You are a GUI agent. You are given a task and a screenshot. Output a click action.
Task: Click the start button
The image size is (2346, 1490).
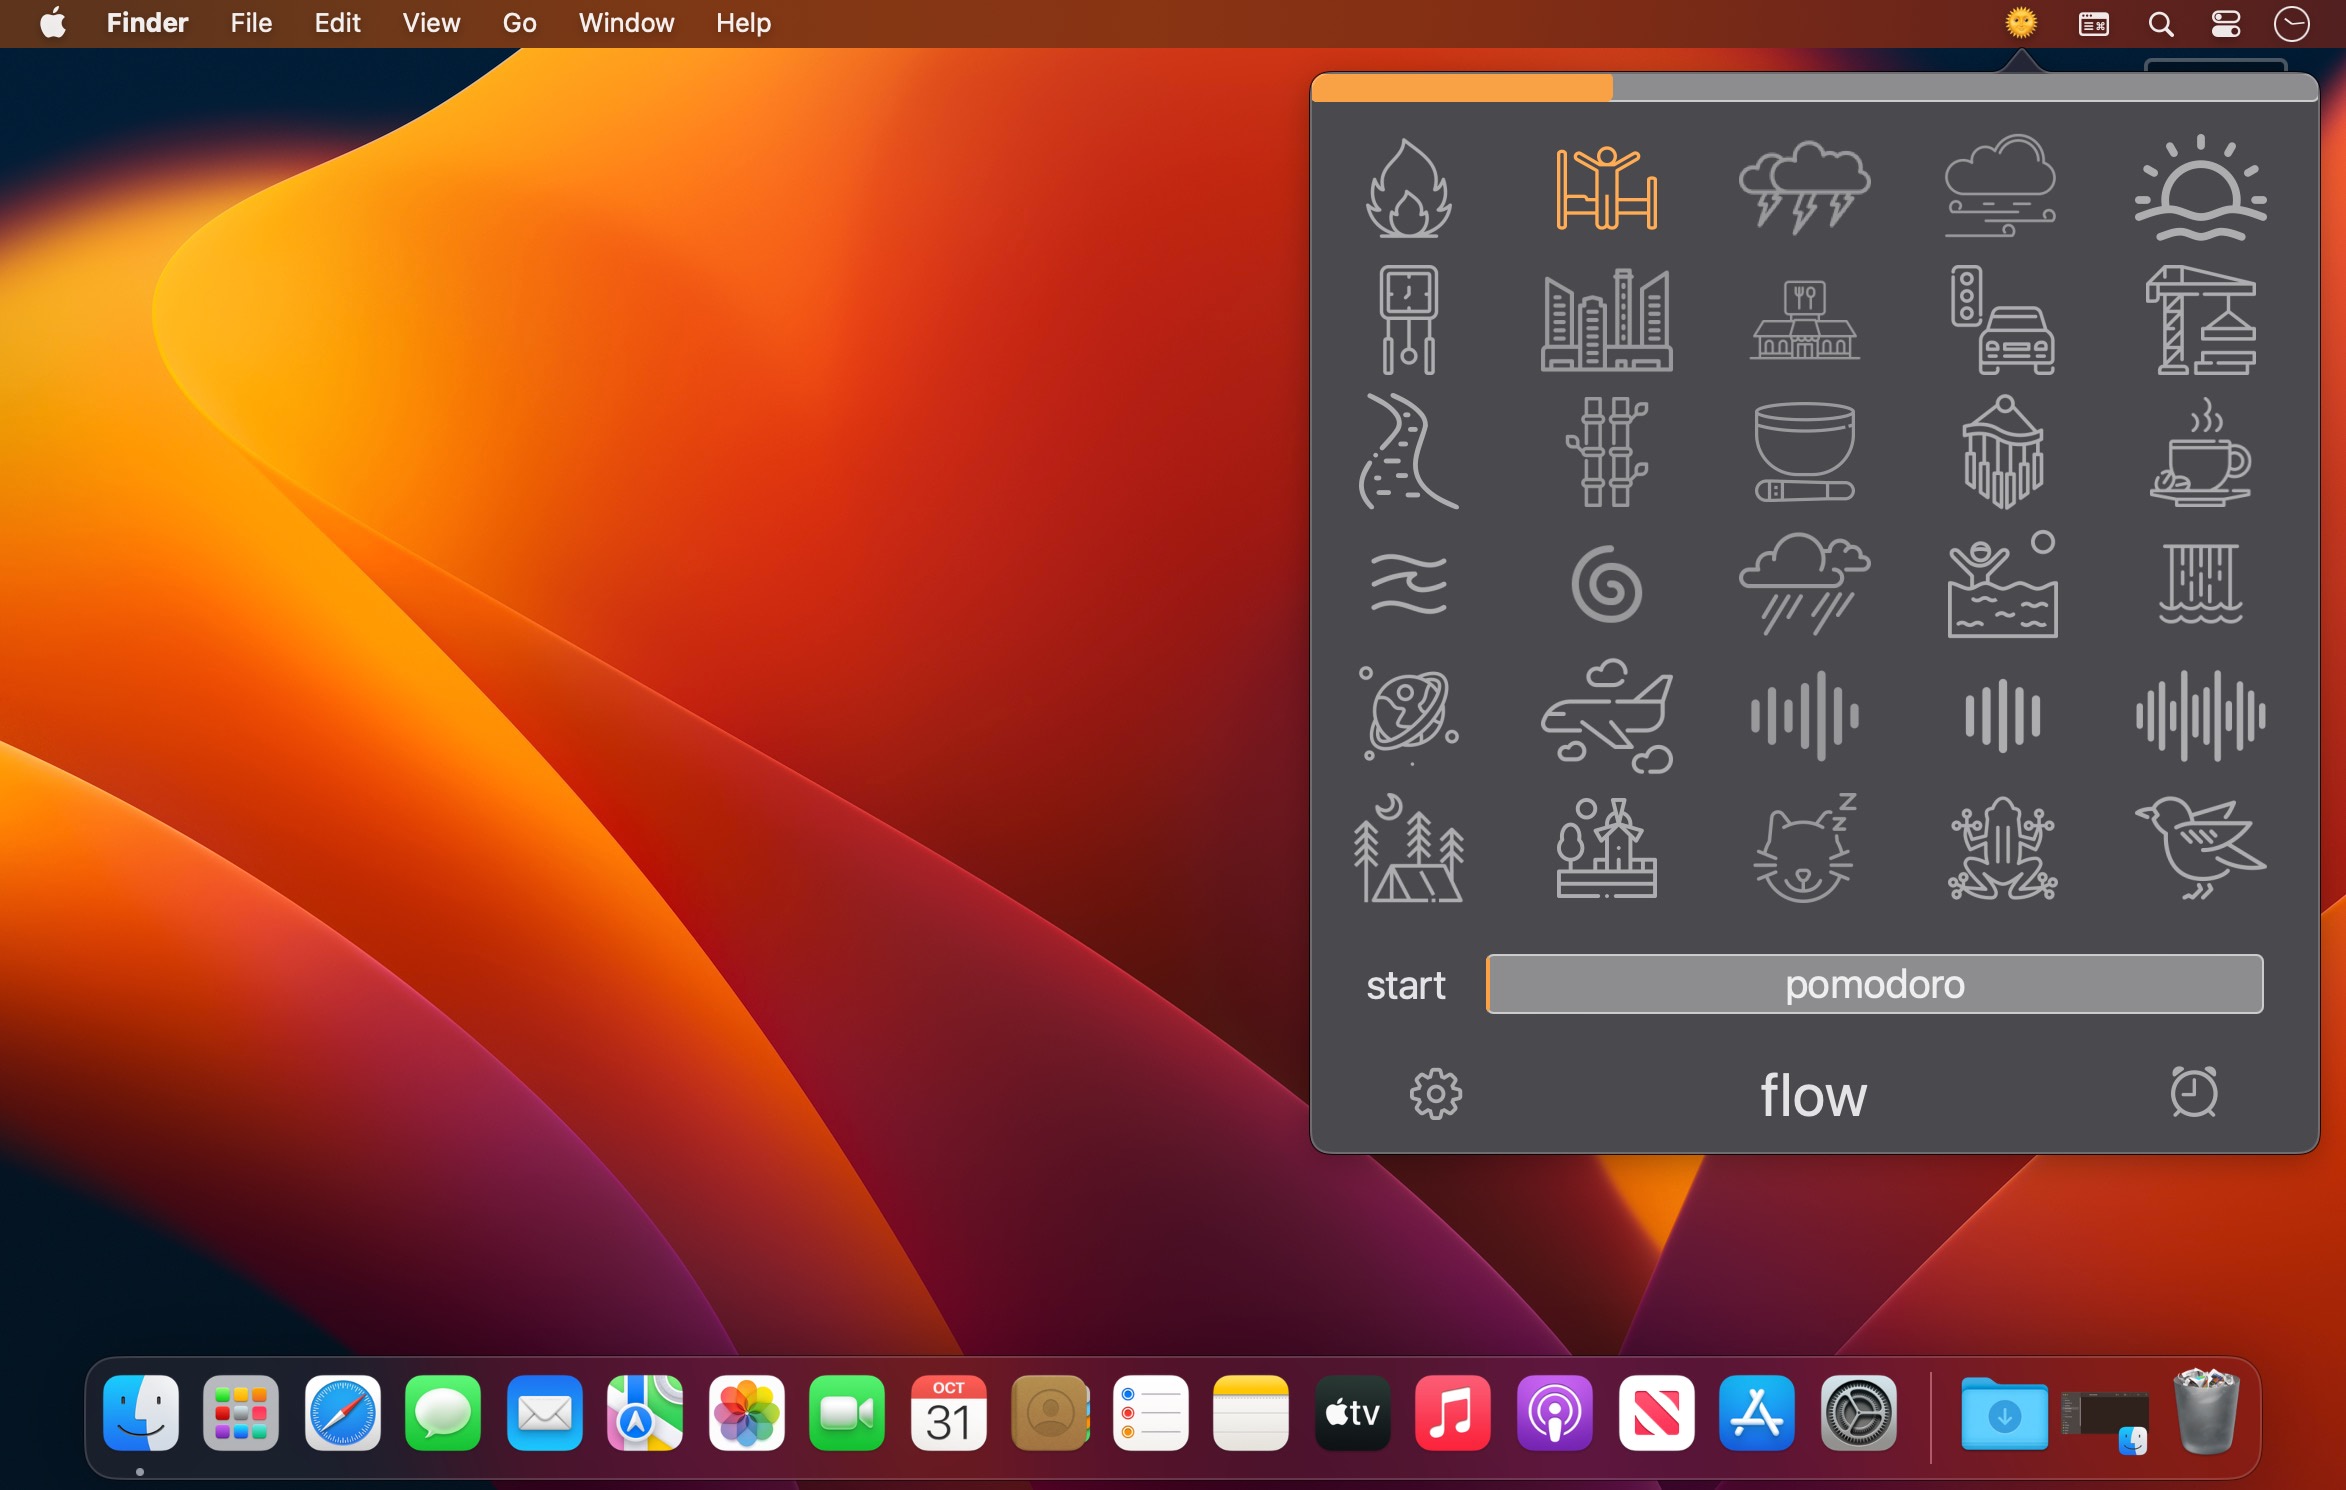(x=1405, y=985)
